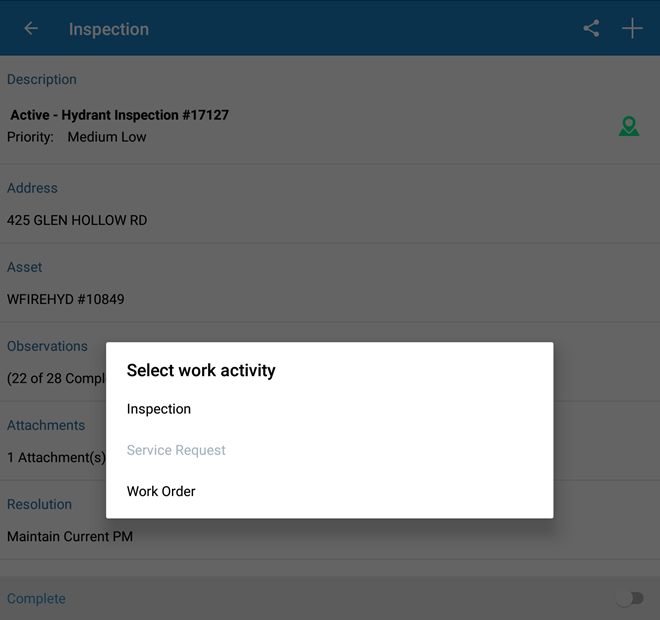
Task: Tap the back arrow in header
Action: point(31,29)
